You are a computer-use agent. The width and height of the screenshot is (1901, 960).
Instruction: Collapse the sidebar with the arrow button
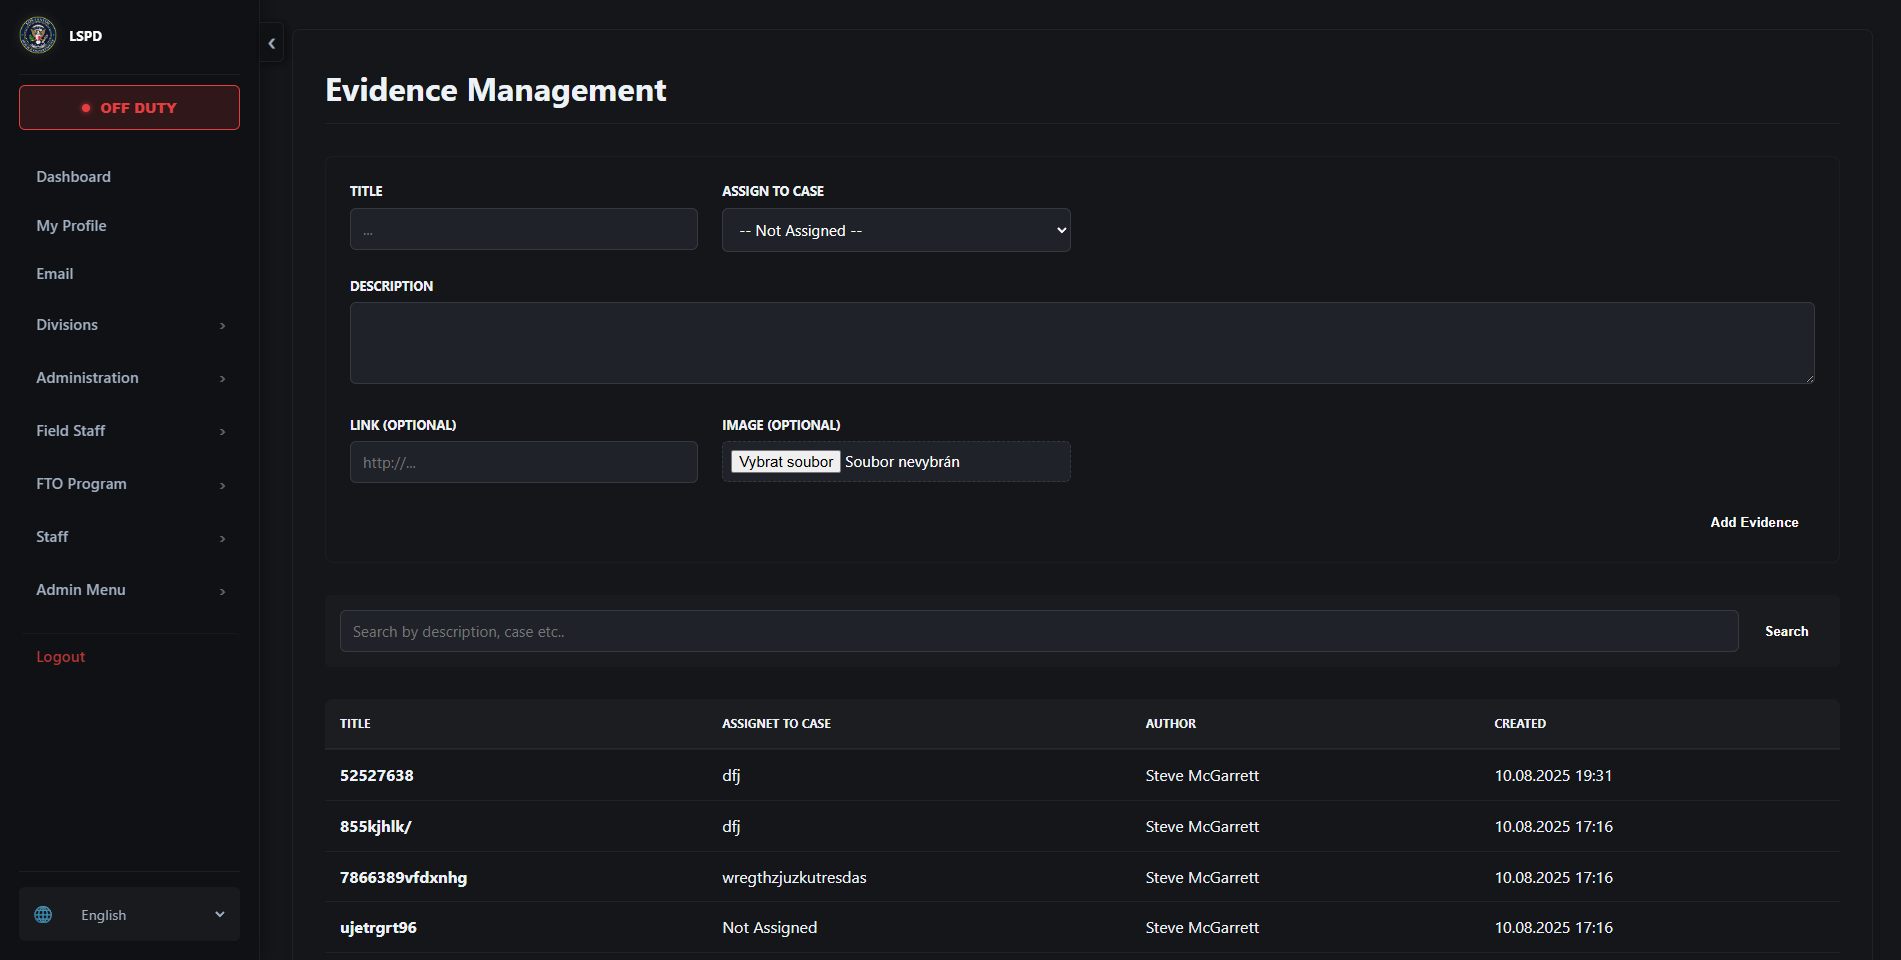[x=272, y=43]
